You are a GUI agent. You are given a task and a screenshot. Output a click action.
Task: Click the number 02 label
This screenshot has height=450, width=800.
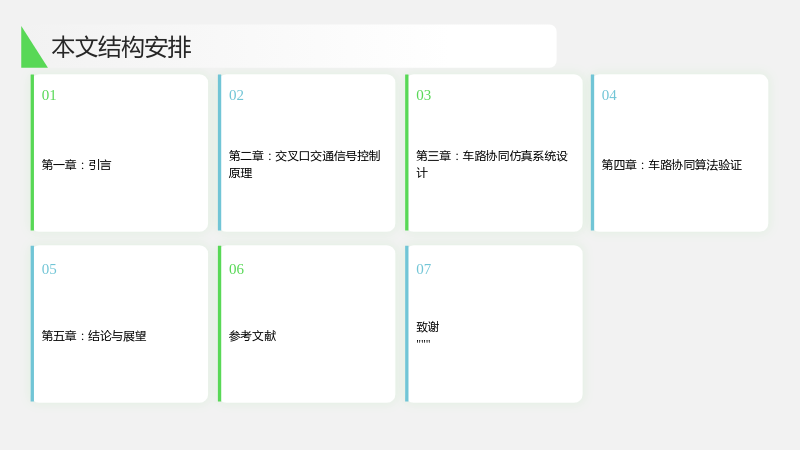[236, 95]
